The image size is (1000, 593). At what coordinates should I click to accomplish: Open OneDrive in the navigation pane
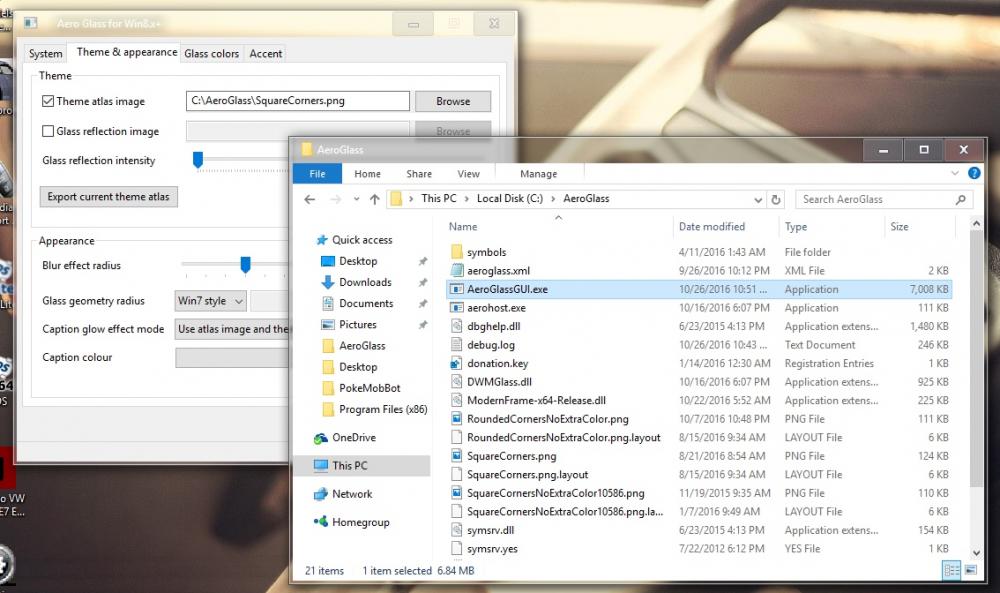[353, 438]
